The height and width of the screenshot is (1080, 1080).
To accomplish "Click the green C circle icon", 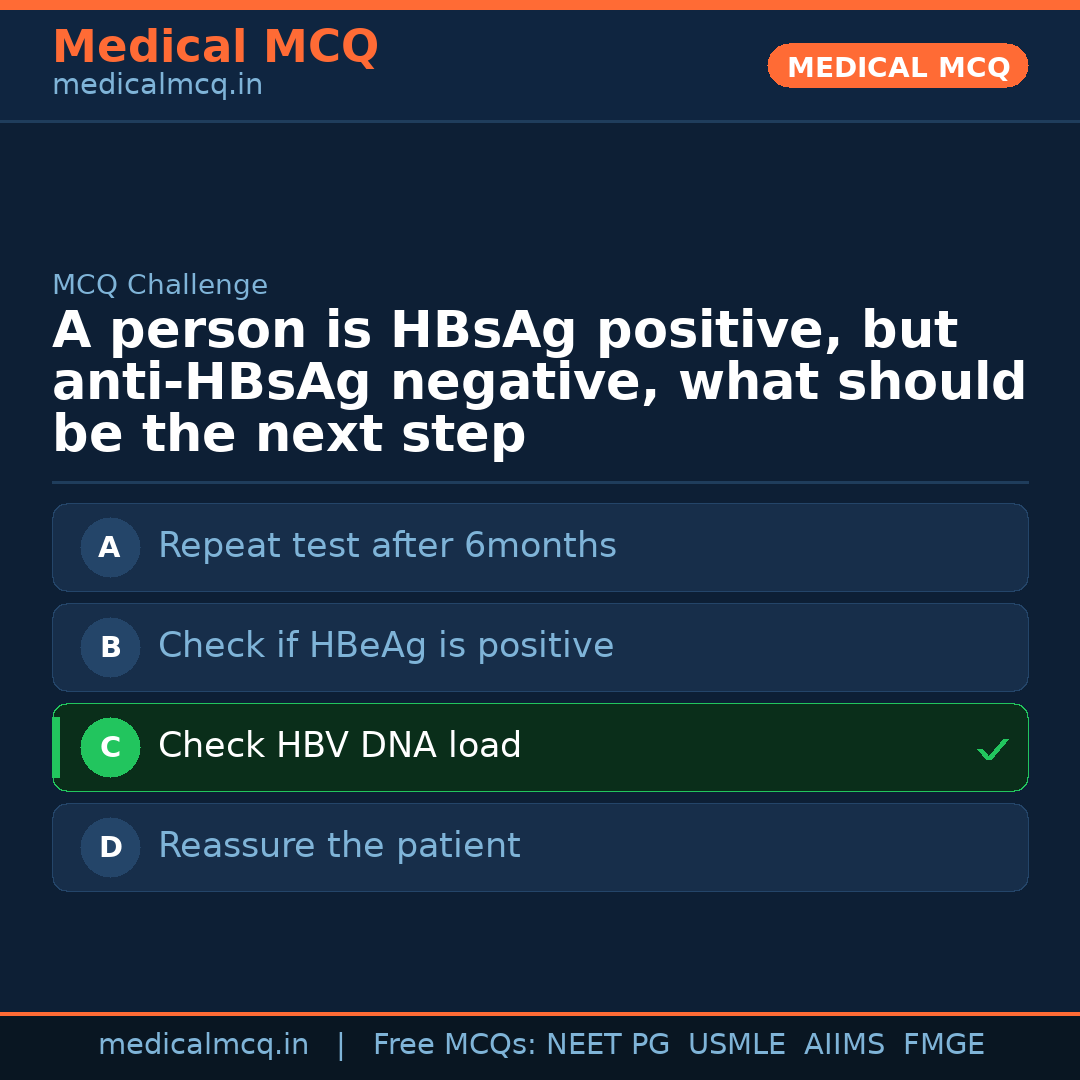I will coord(110,747).
